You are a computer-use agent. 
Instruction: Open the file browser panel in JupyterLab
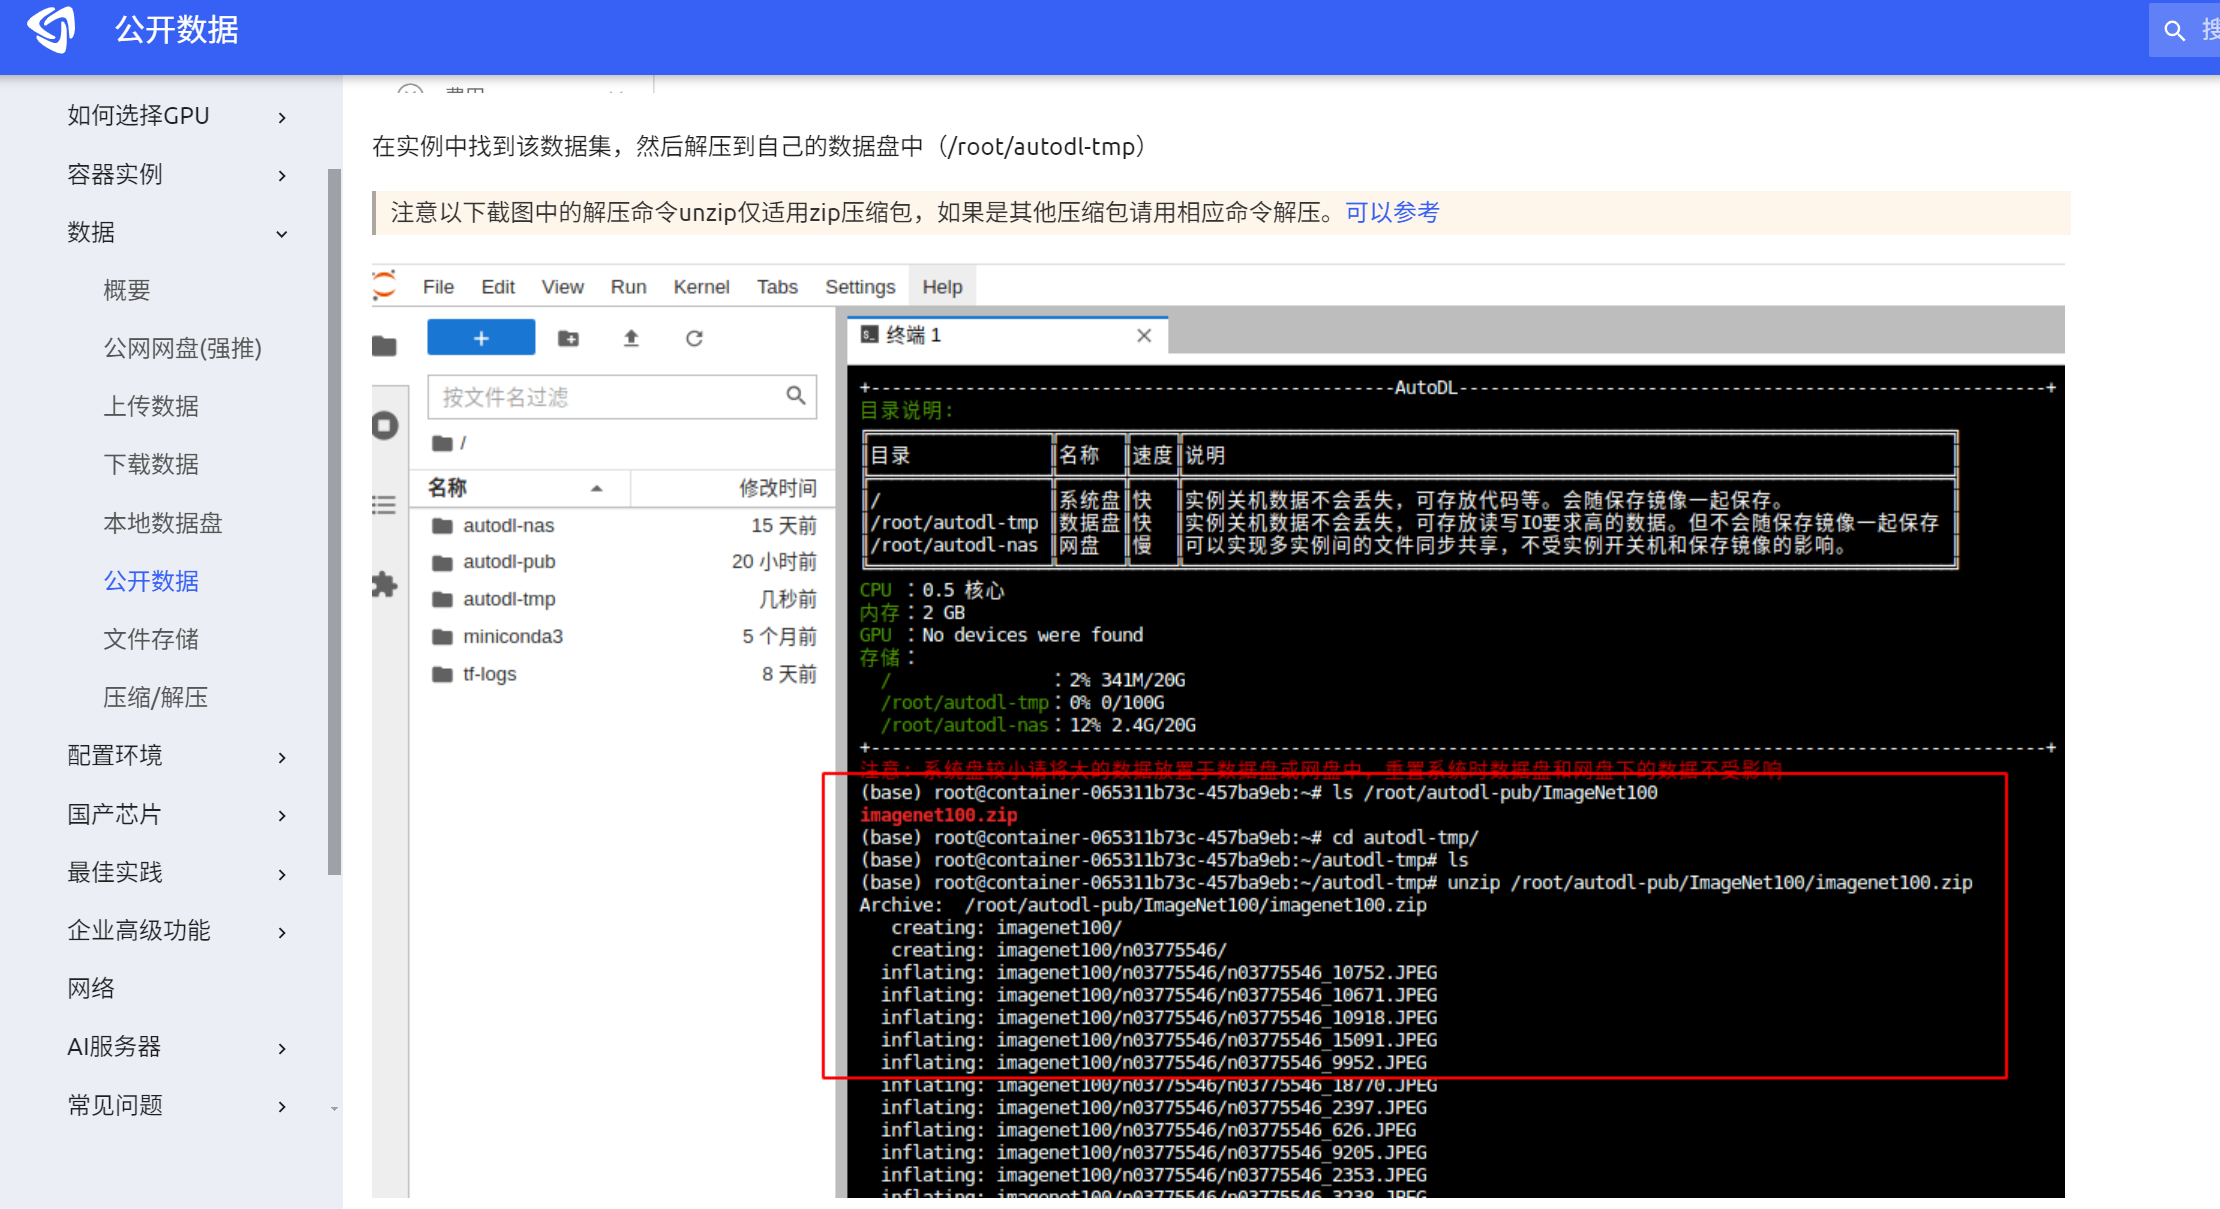(x=385, y=344)
